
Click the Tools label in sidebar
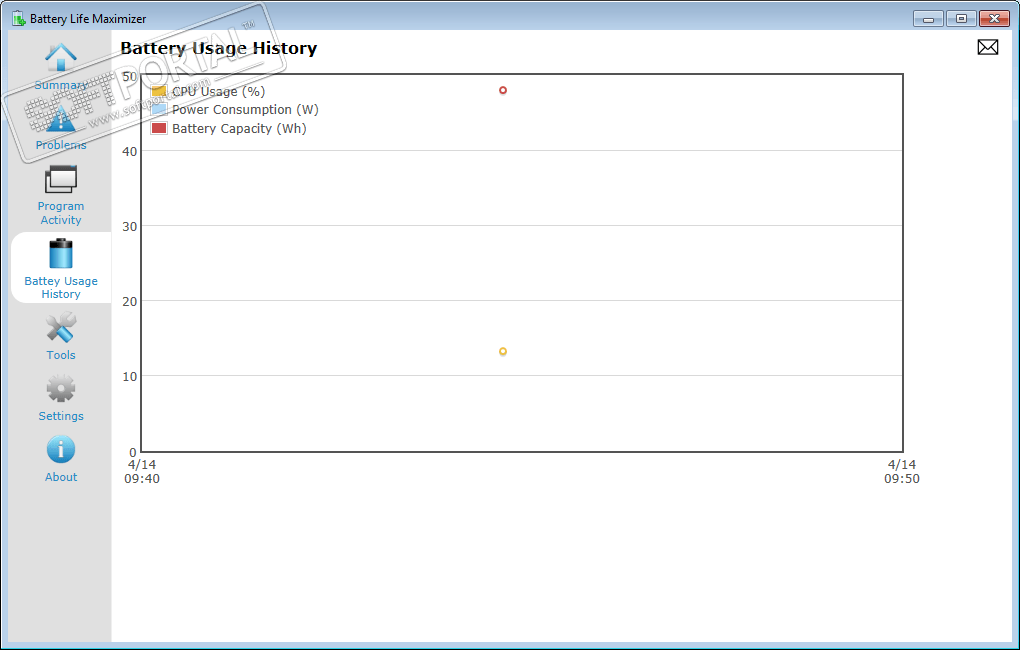60,355
